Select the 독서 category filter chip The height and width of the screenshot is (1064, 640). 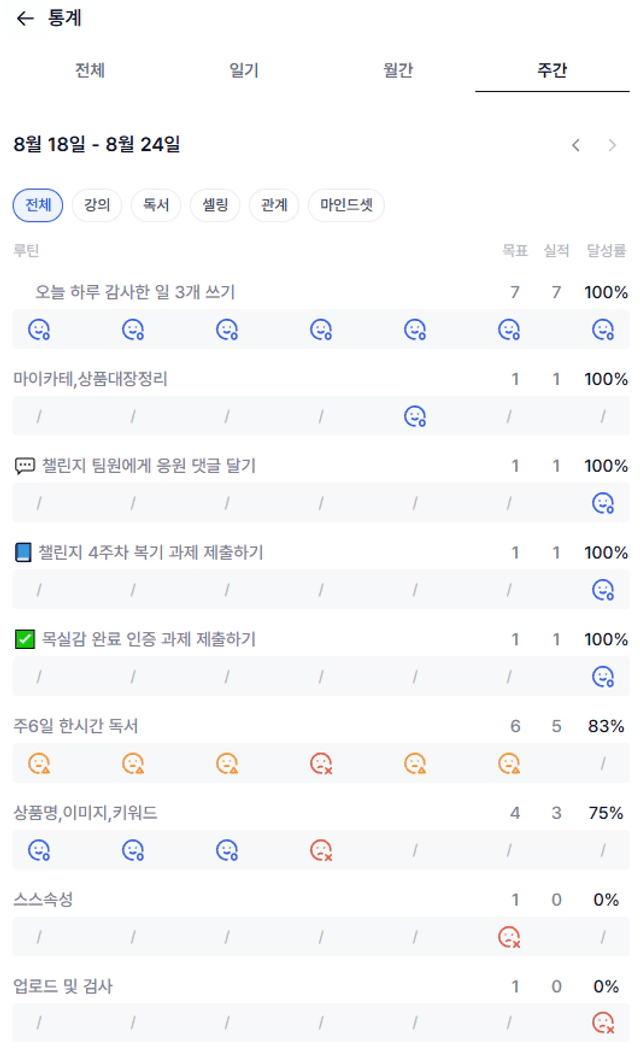click(x=156, y=205)
